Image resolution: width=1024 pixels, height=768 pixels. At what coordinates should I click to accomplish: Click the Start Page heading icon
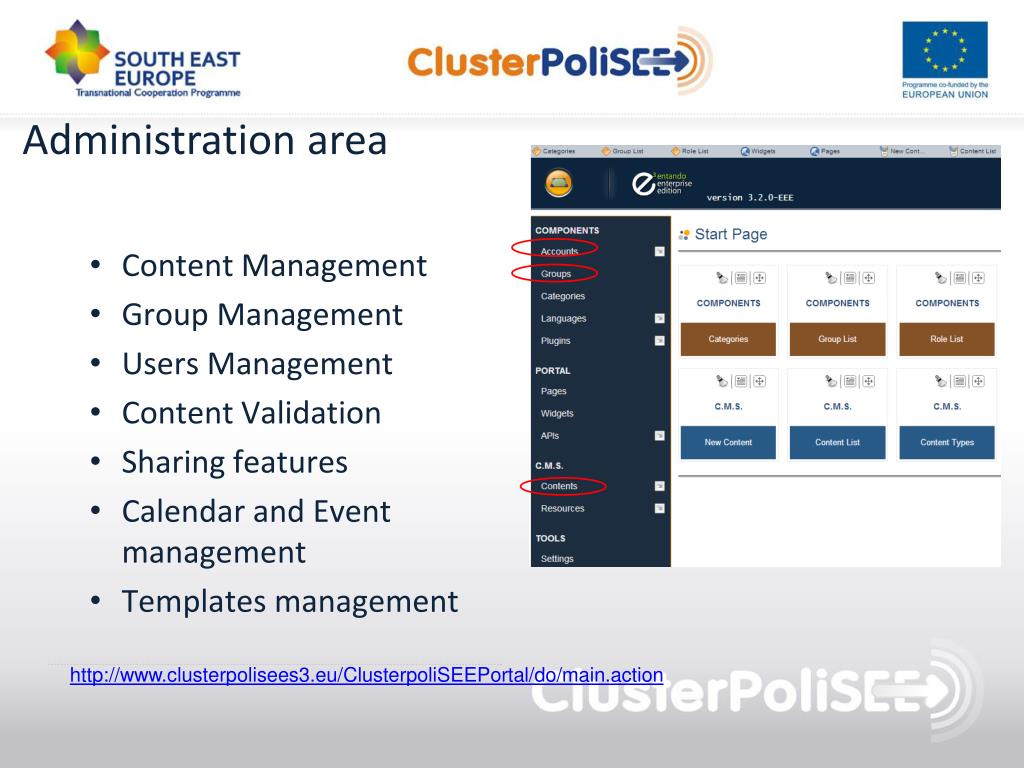tap(684, 234)
